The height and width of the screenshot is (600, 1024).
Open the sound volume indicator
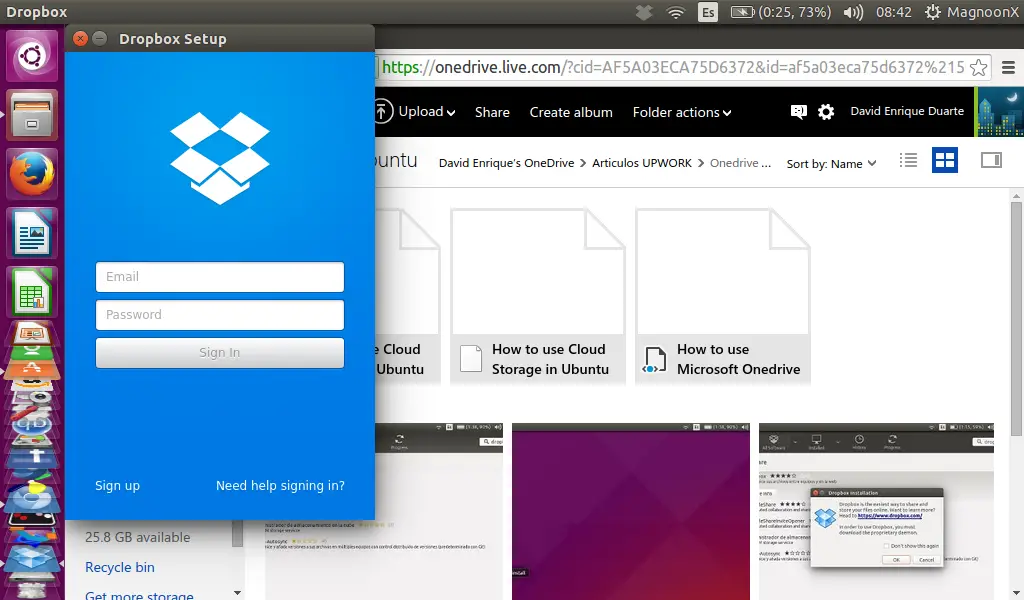[853, 12]
